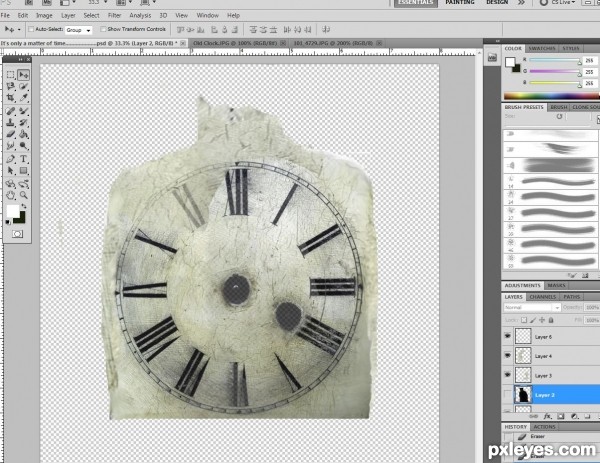Reset default foreground and background colors

[8, 222]
